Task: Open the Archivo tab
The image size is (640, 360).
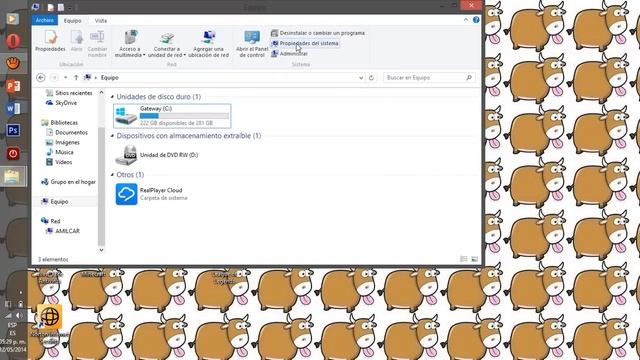Action: click(44, 20)
